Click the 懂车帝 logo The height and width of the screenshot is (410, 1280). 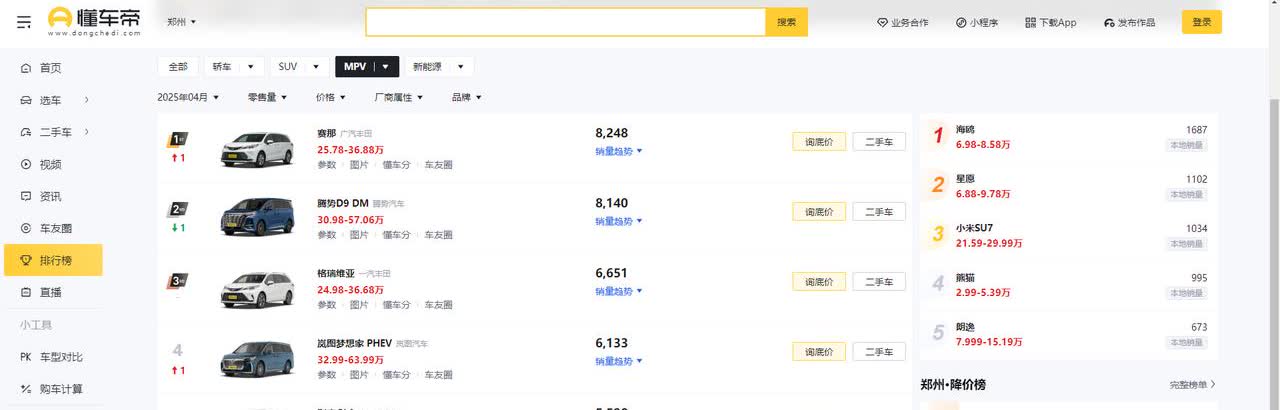[x=94, y=21]
